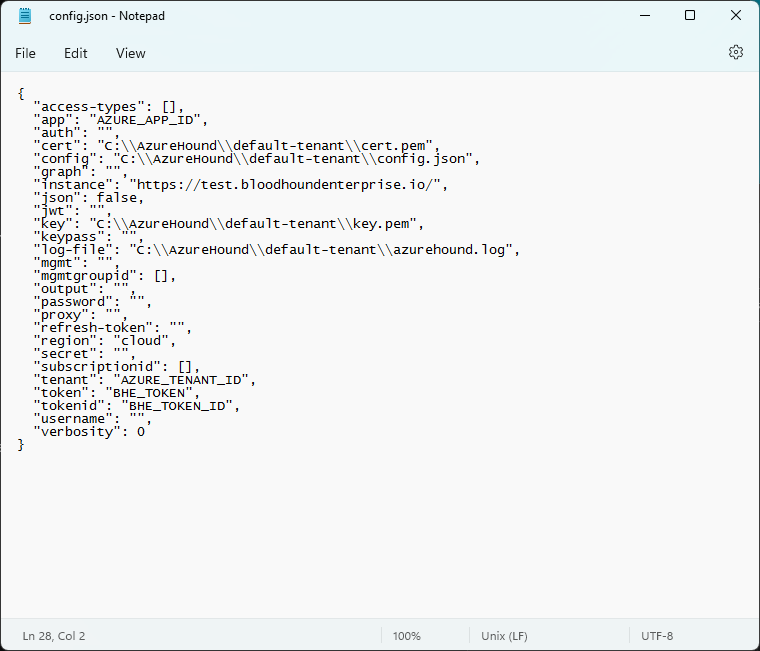Click the "username": "" line

(93, 419)
